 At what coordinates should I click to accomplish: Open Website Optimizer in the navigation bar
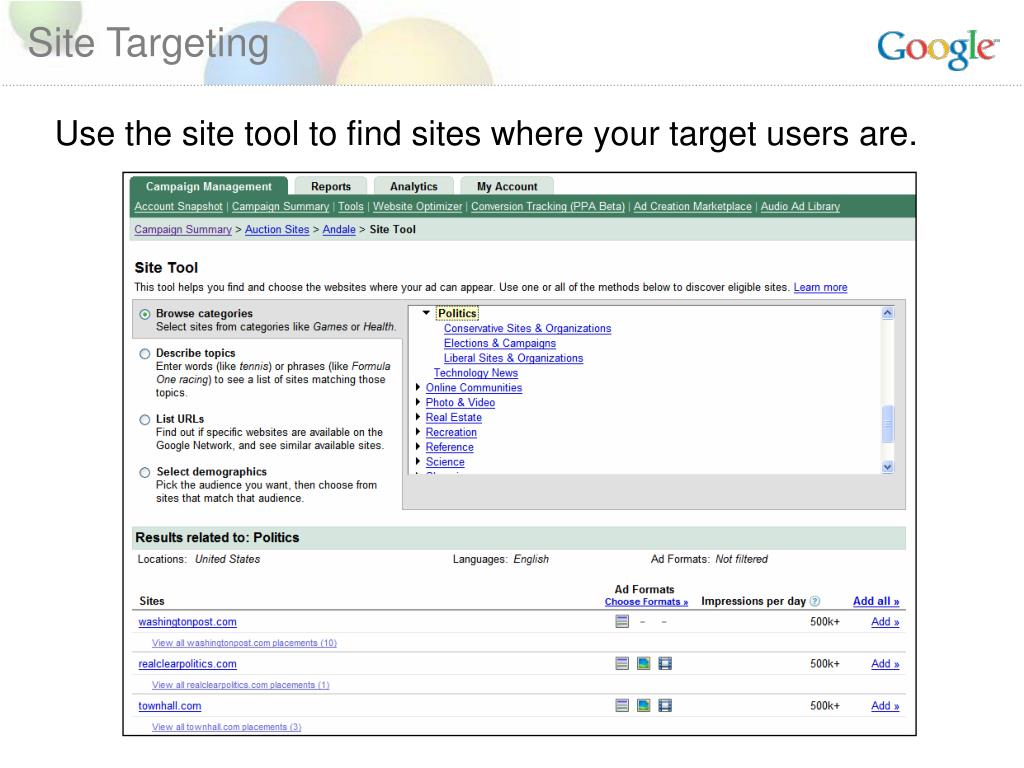pos(417,206)
